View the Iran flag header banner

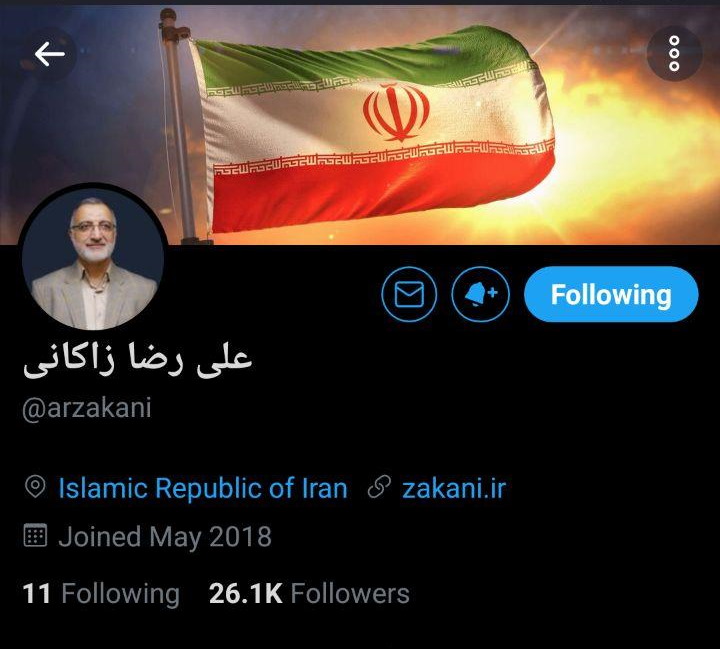point(360,124)
